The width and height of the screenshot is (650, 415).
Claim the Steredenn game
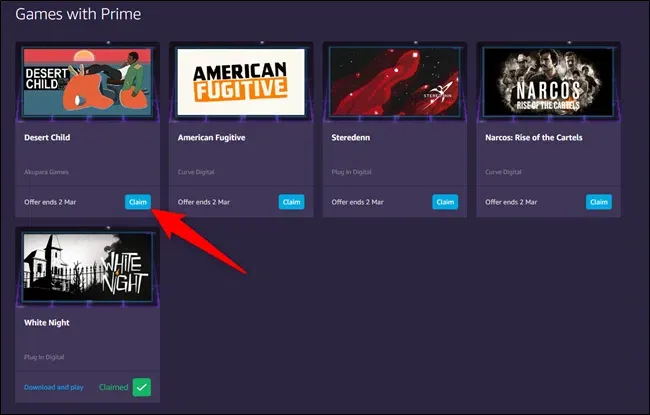445,202
